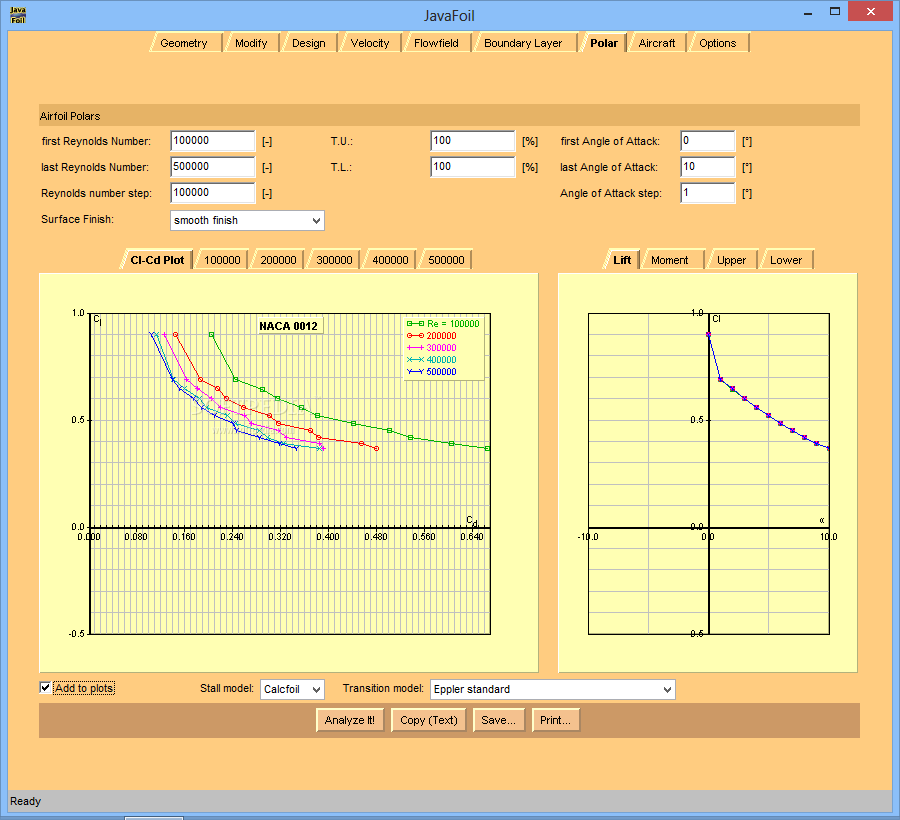Open the Transition model Eppler standard dropdown
The image size is (900, 820).
click(553, 689)
